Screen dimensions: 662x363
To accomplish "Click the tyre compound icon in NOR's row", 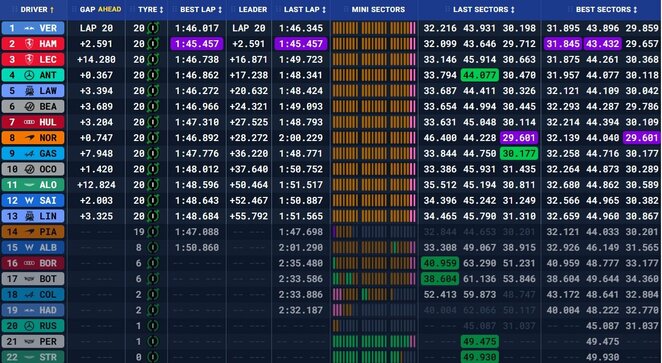I will pos(153,138).
